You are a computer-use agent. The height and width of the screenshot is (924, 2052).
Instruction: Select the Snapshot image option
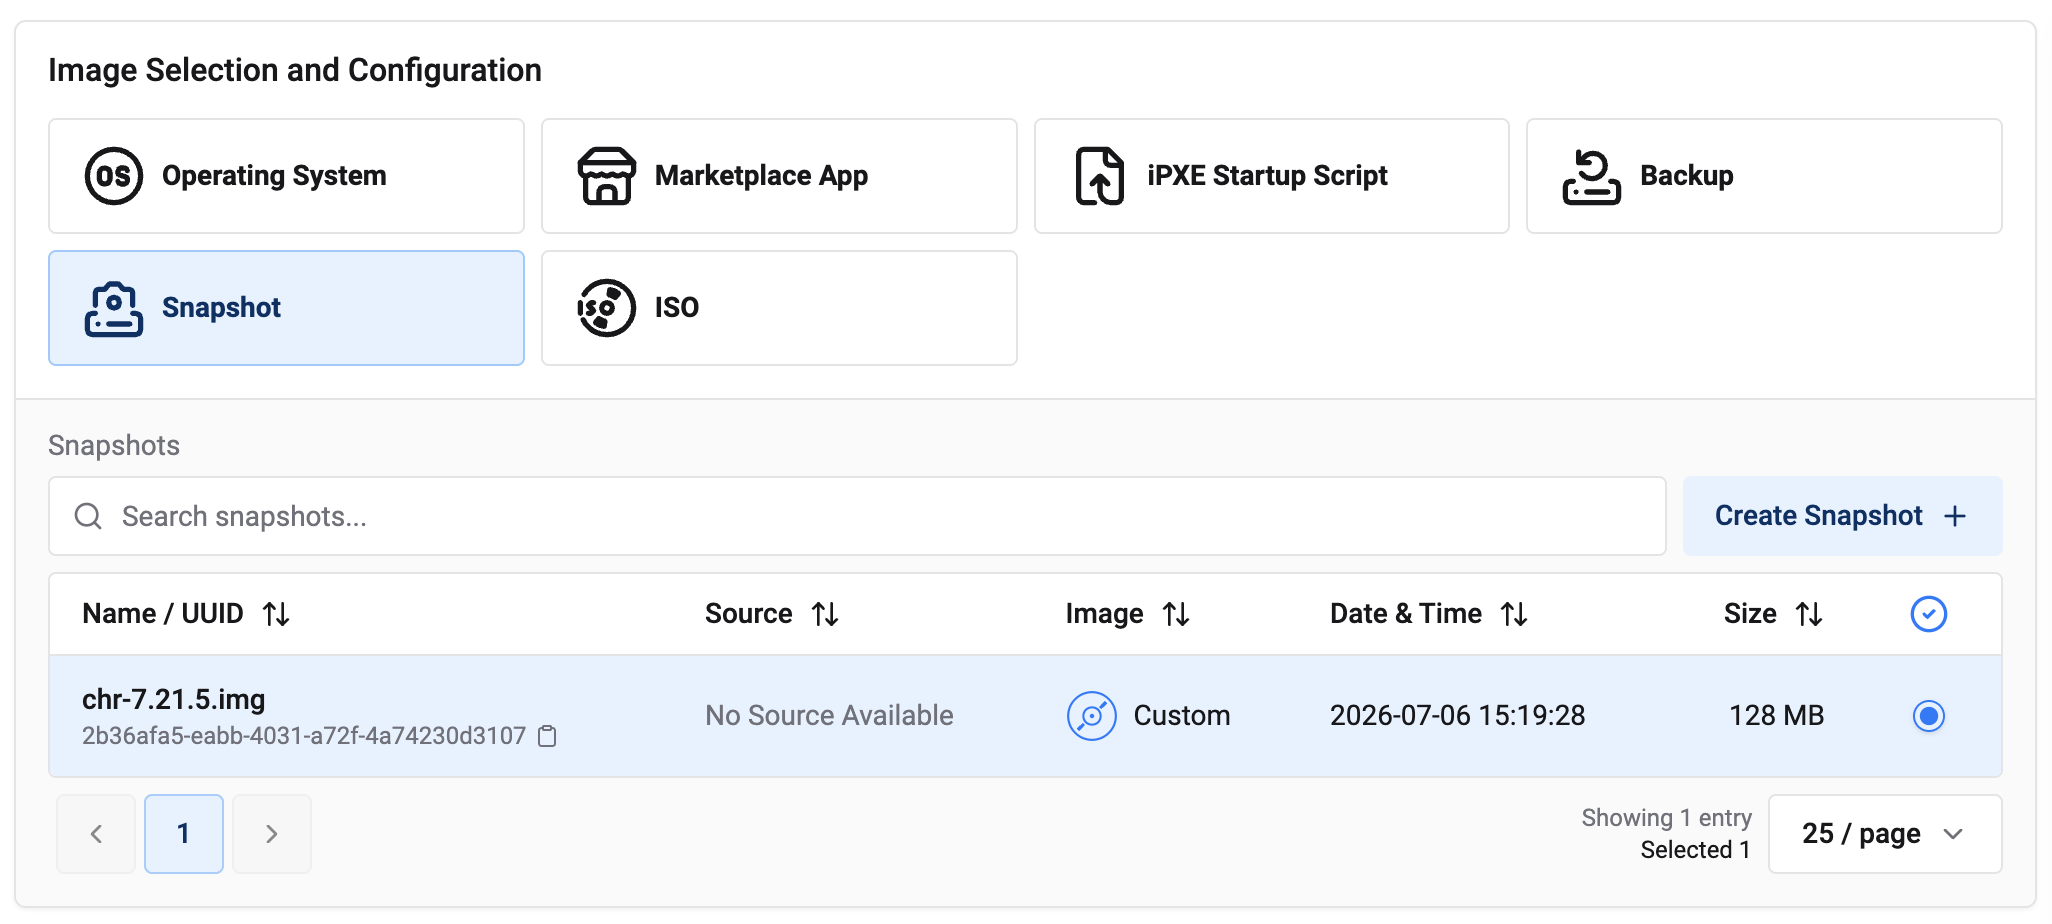[286, 308]
